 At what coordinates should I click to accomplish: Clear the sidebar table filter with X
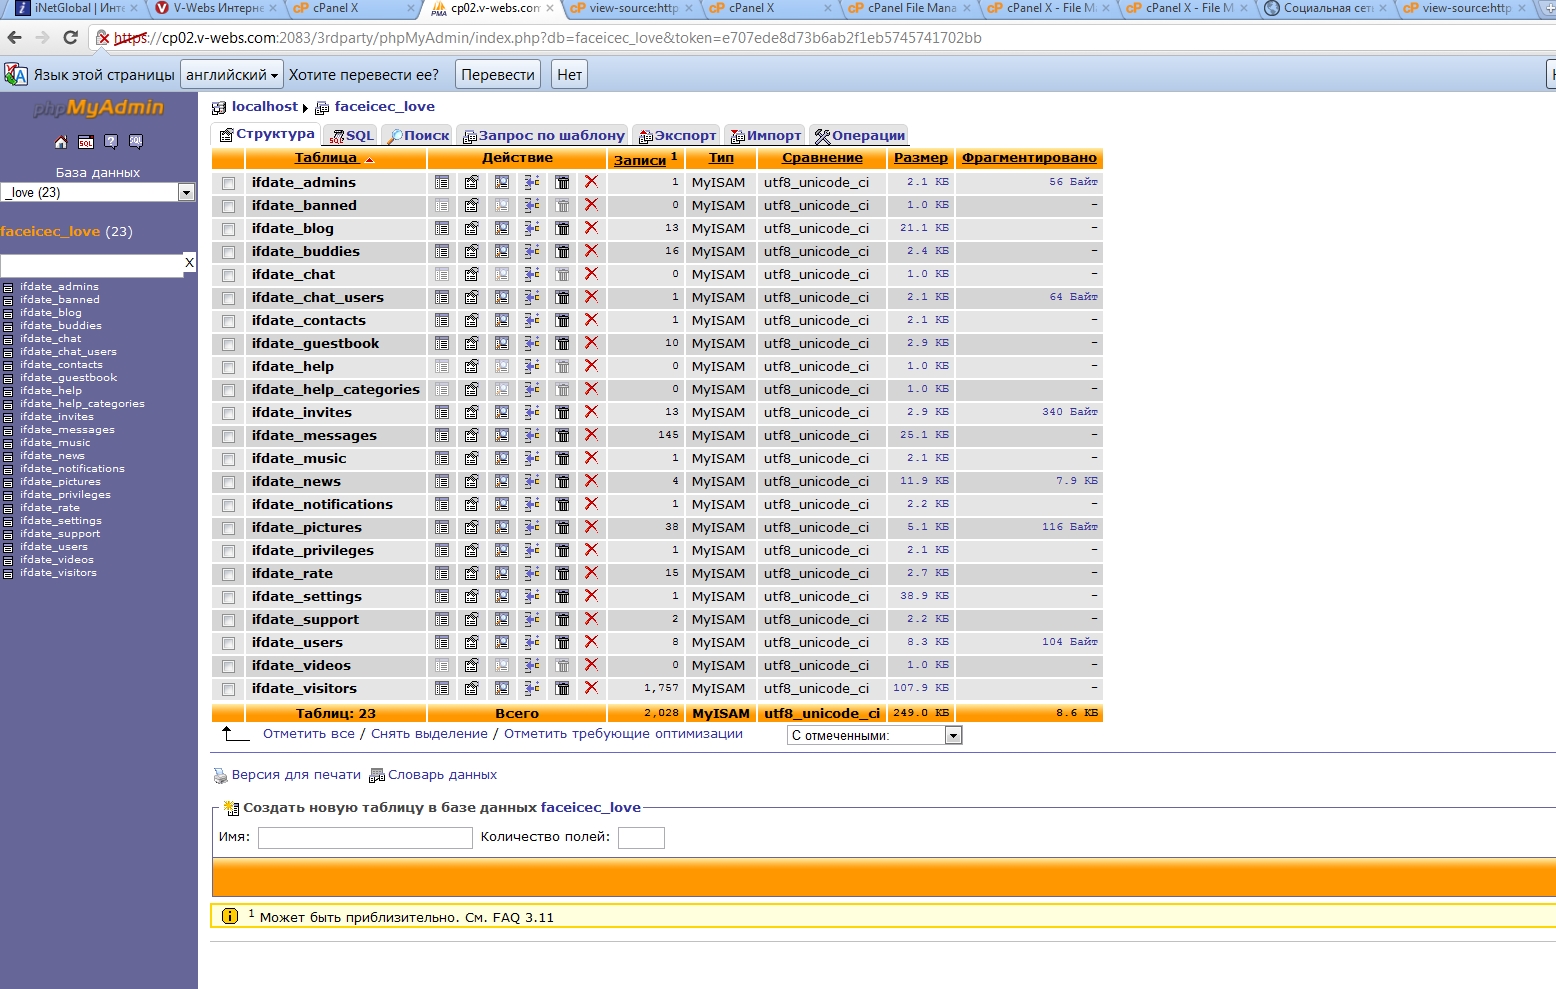coord(189,263)
